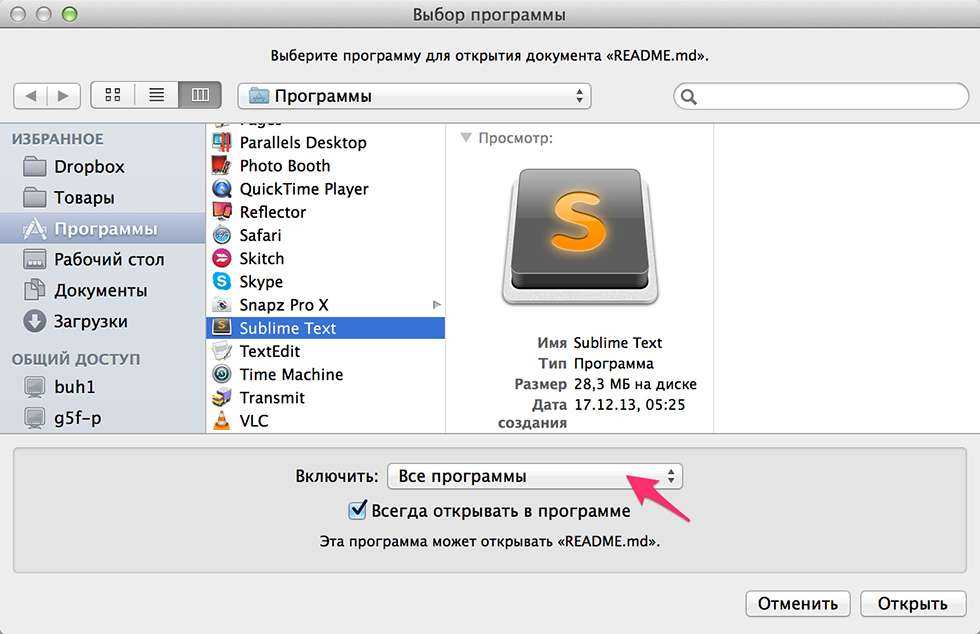Click the 'Открыть' button

point(912,604)
